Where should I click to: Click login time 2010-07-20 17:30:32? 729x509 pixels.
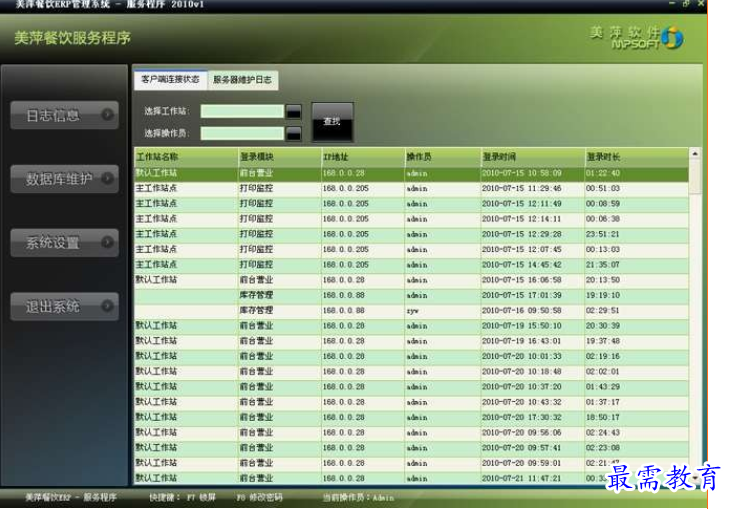[x=522, y=417]
